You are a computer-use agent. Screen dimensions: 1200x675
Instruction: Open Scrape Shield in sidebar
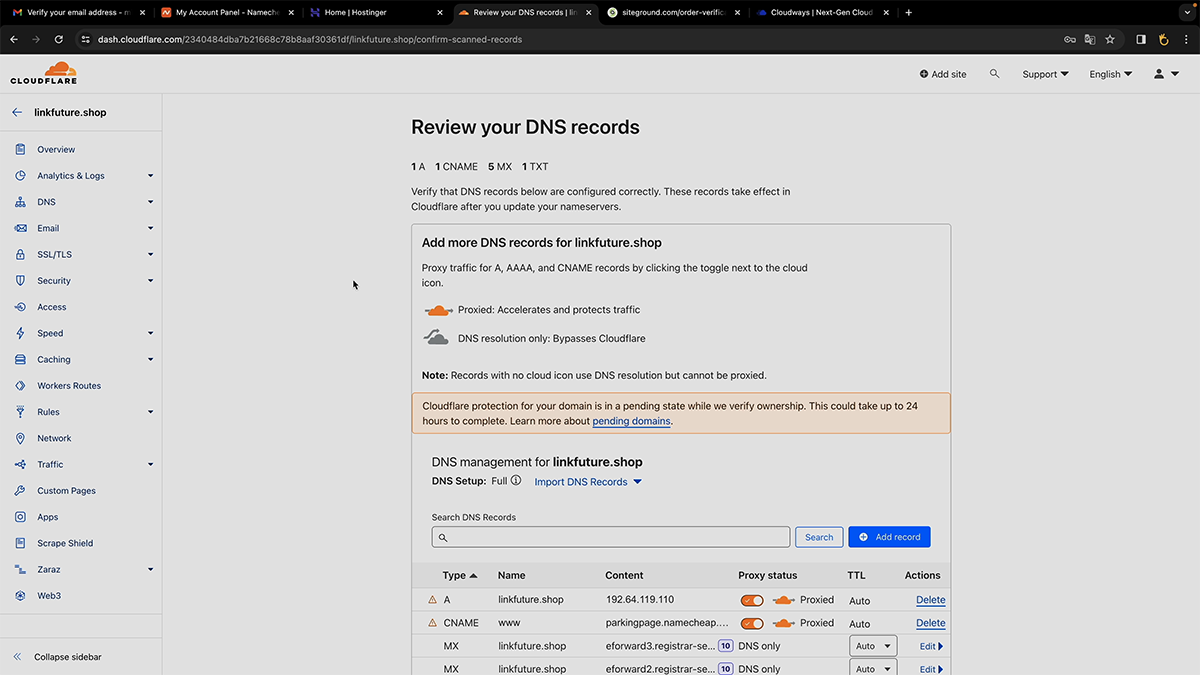(x=65, y=543)
